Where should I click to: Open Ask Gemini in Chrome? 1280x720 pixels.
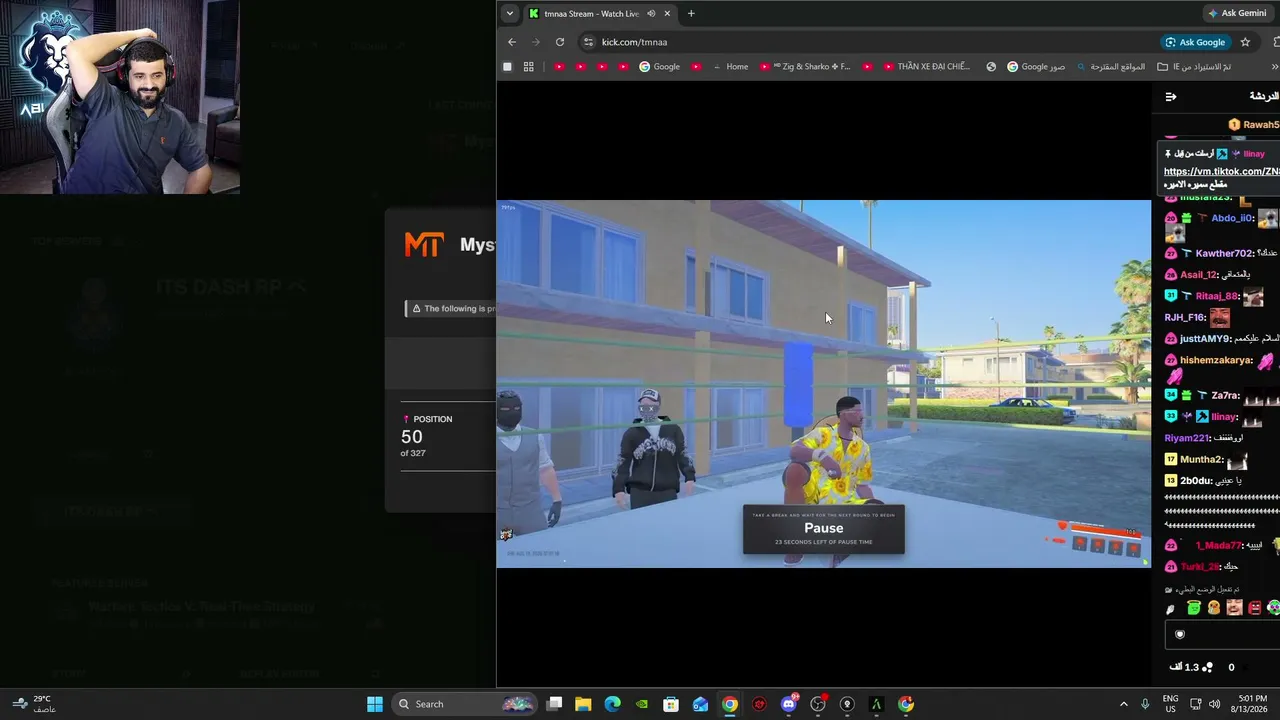coord(1238,13)
